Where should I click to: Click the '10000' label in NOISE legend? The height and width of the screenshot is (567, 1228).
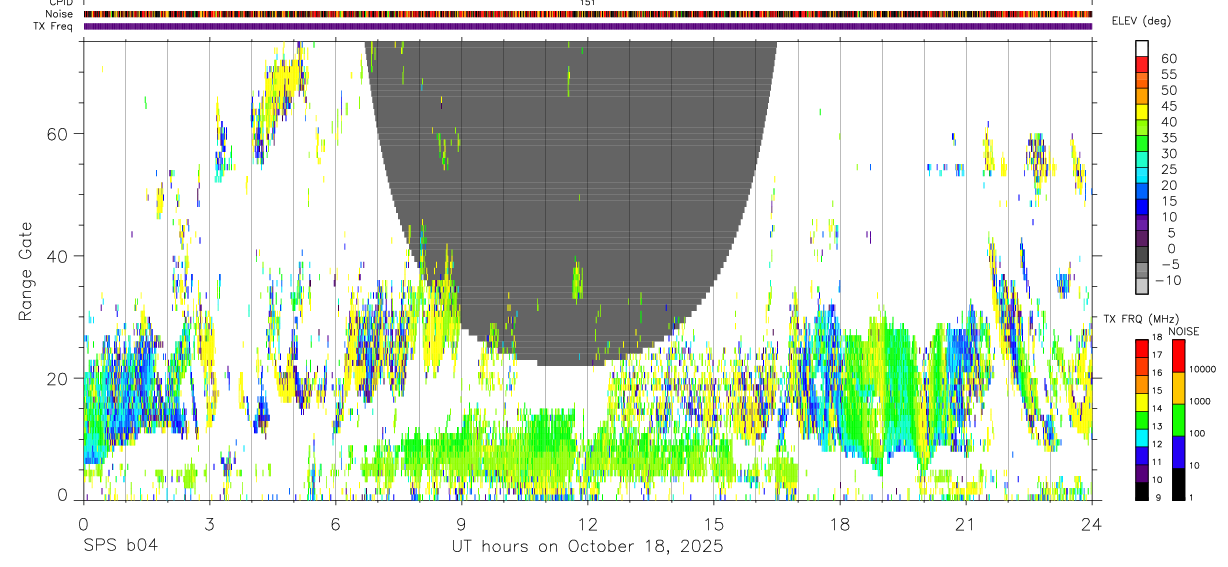(1203, 369)
